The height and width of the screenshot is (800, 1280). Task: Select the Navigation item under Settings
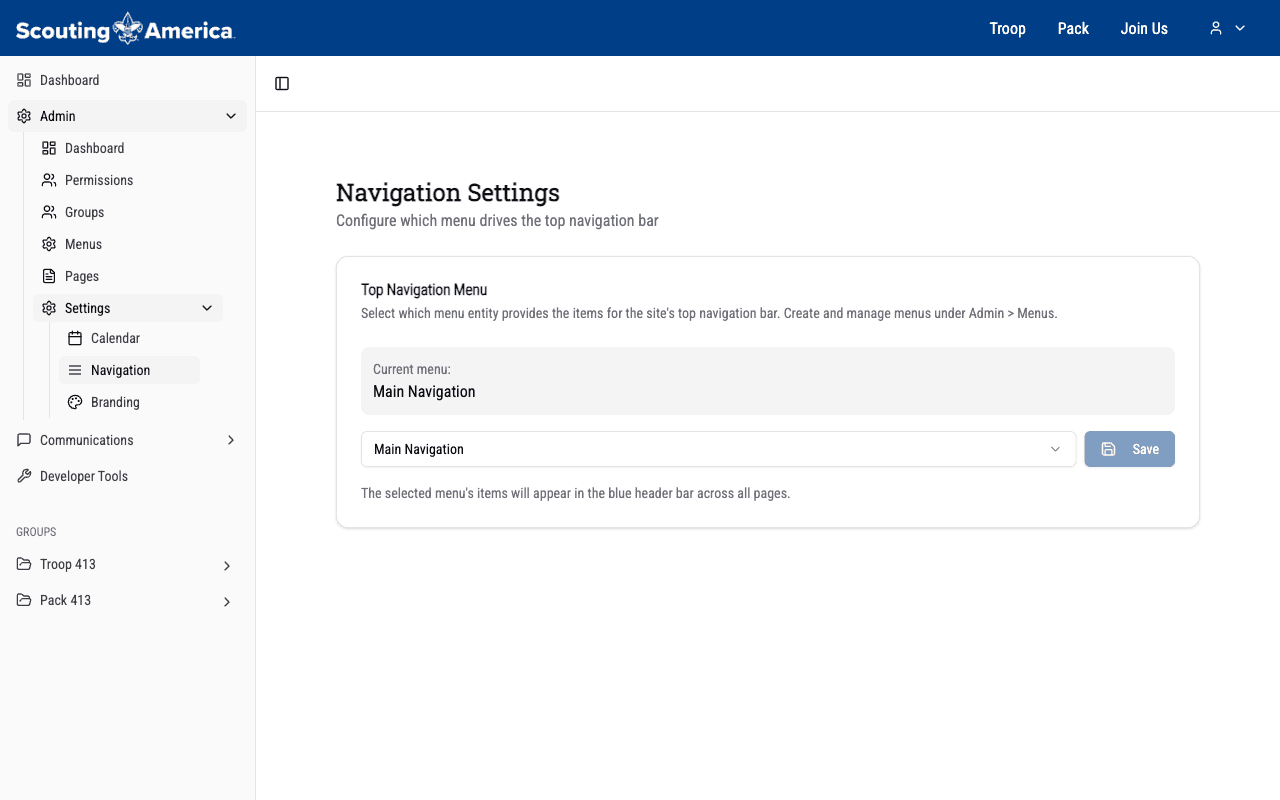click(130, 370)
